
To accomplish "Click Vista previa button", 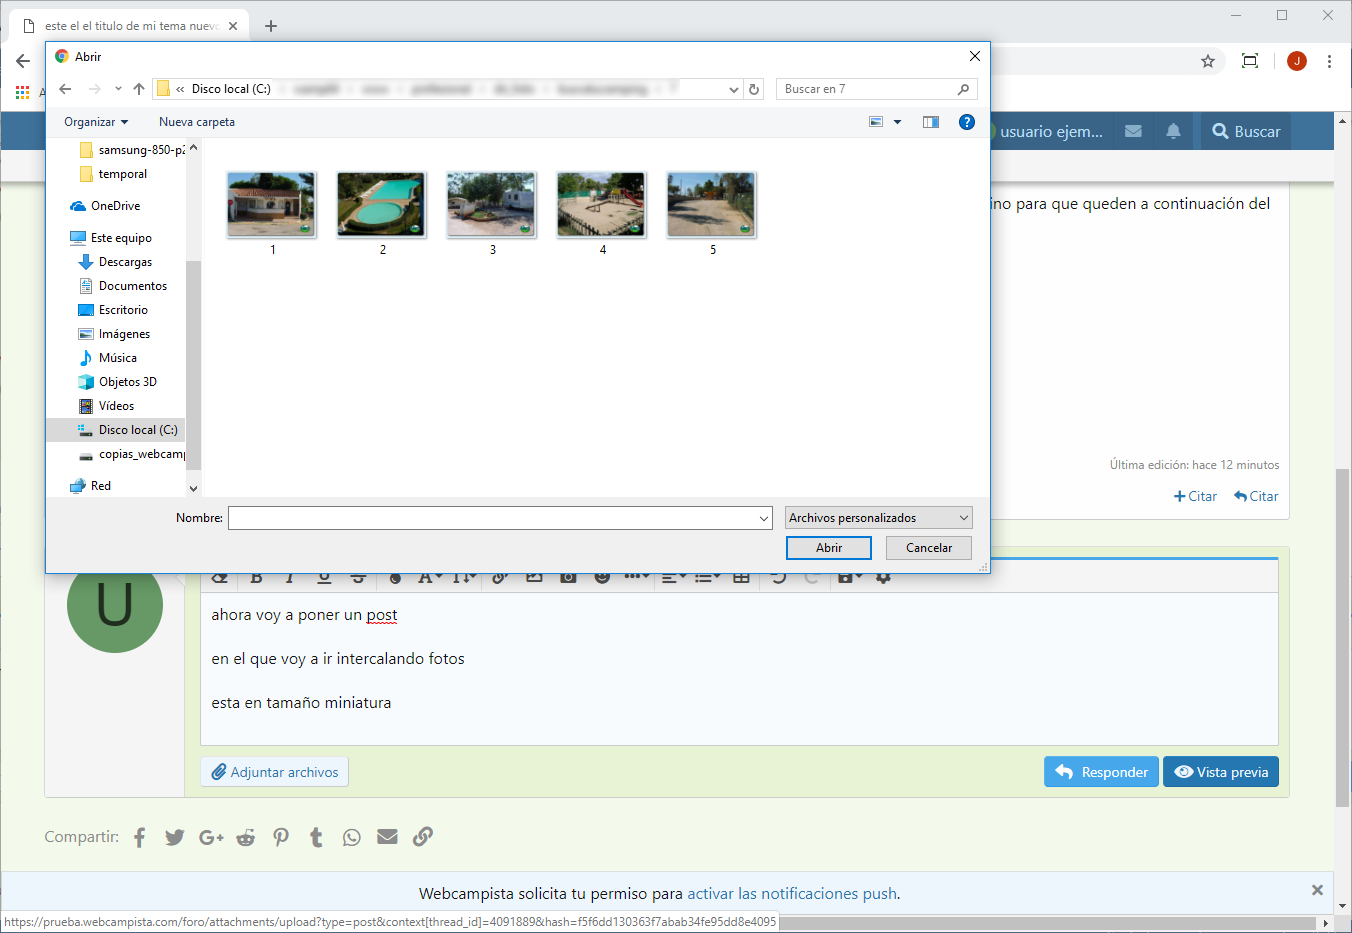I will tap(1221, 772).
